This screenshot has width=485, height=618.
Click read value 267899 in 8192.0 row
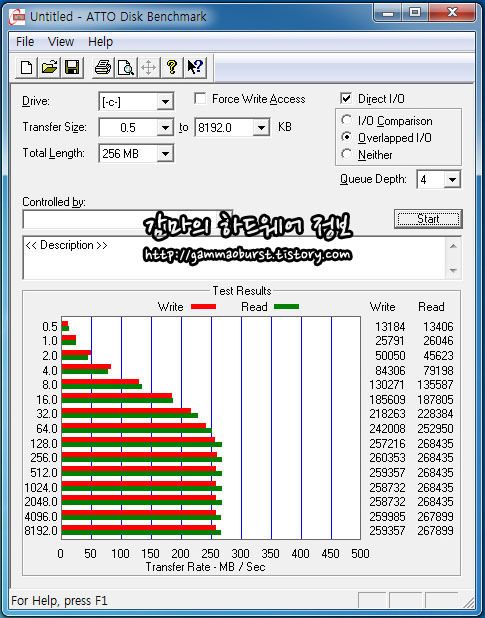[x=435, y=531]
